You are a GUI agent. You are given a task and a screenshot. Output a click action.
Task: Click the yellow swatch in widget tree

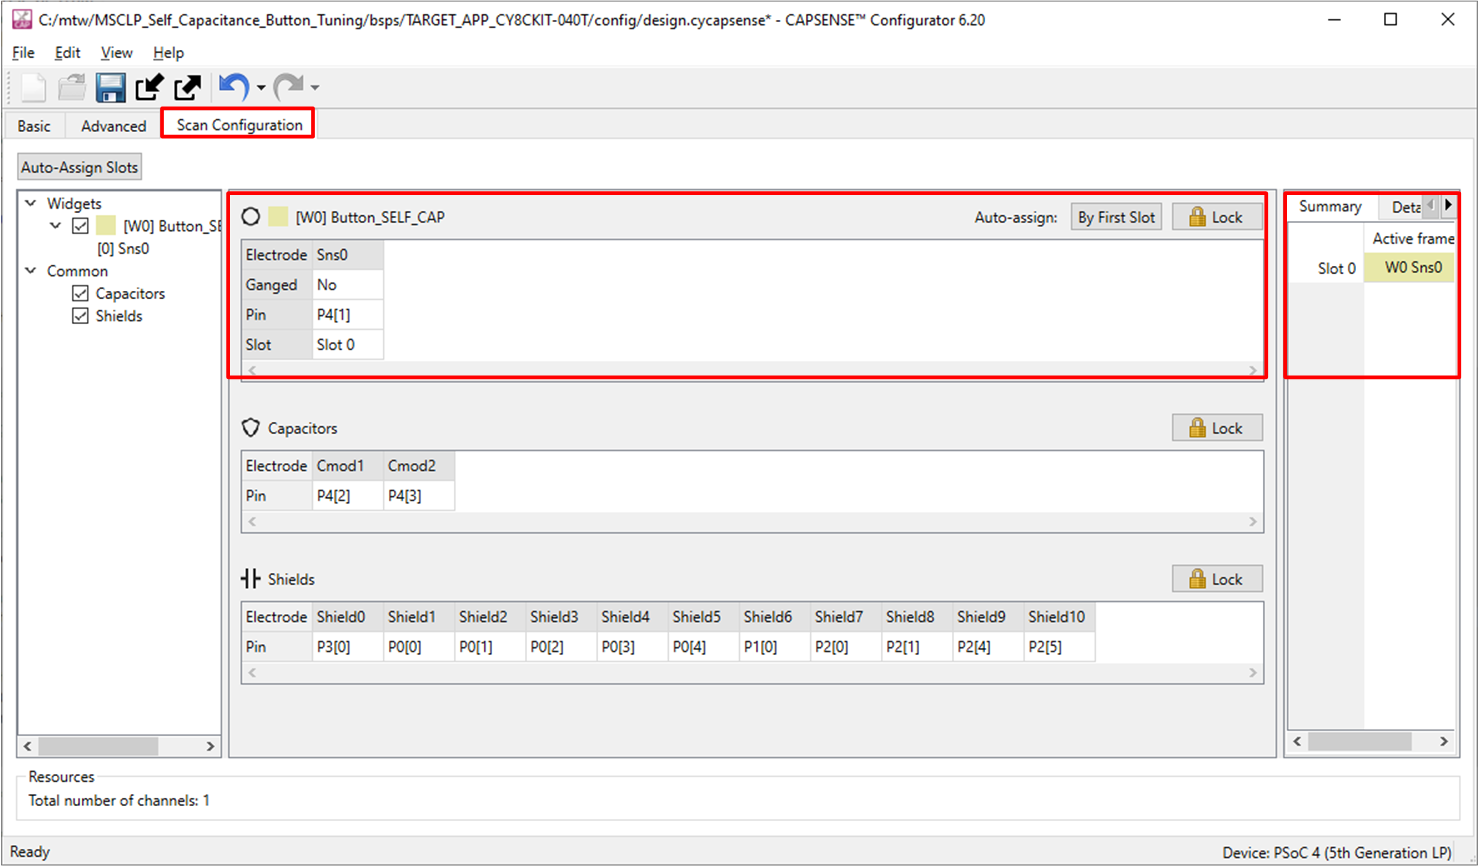(x=105, y=226)
